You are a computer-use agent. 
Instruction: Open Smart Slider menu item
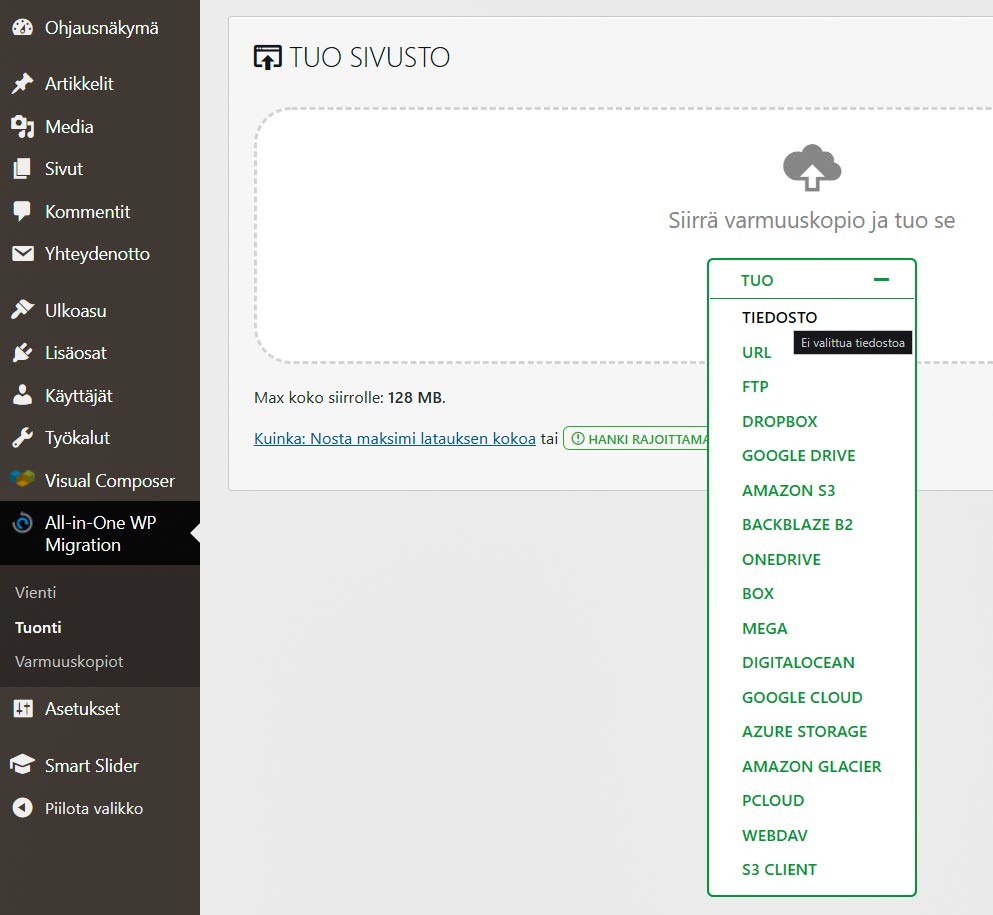[x=100, y=765]
